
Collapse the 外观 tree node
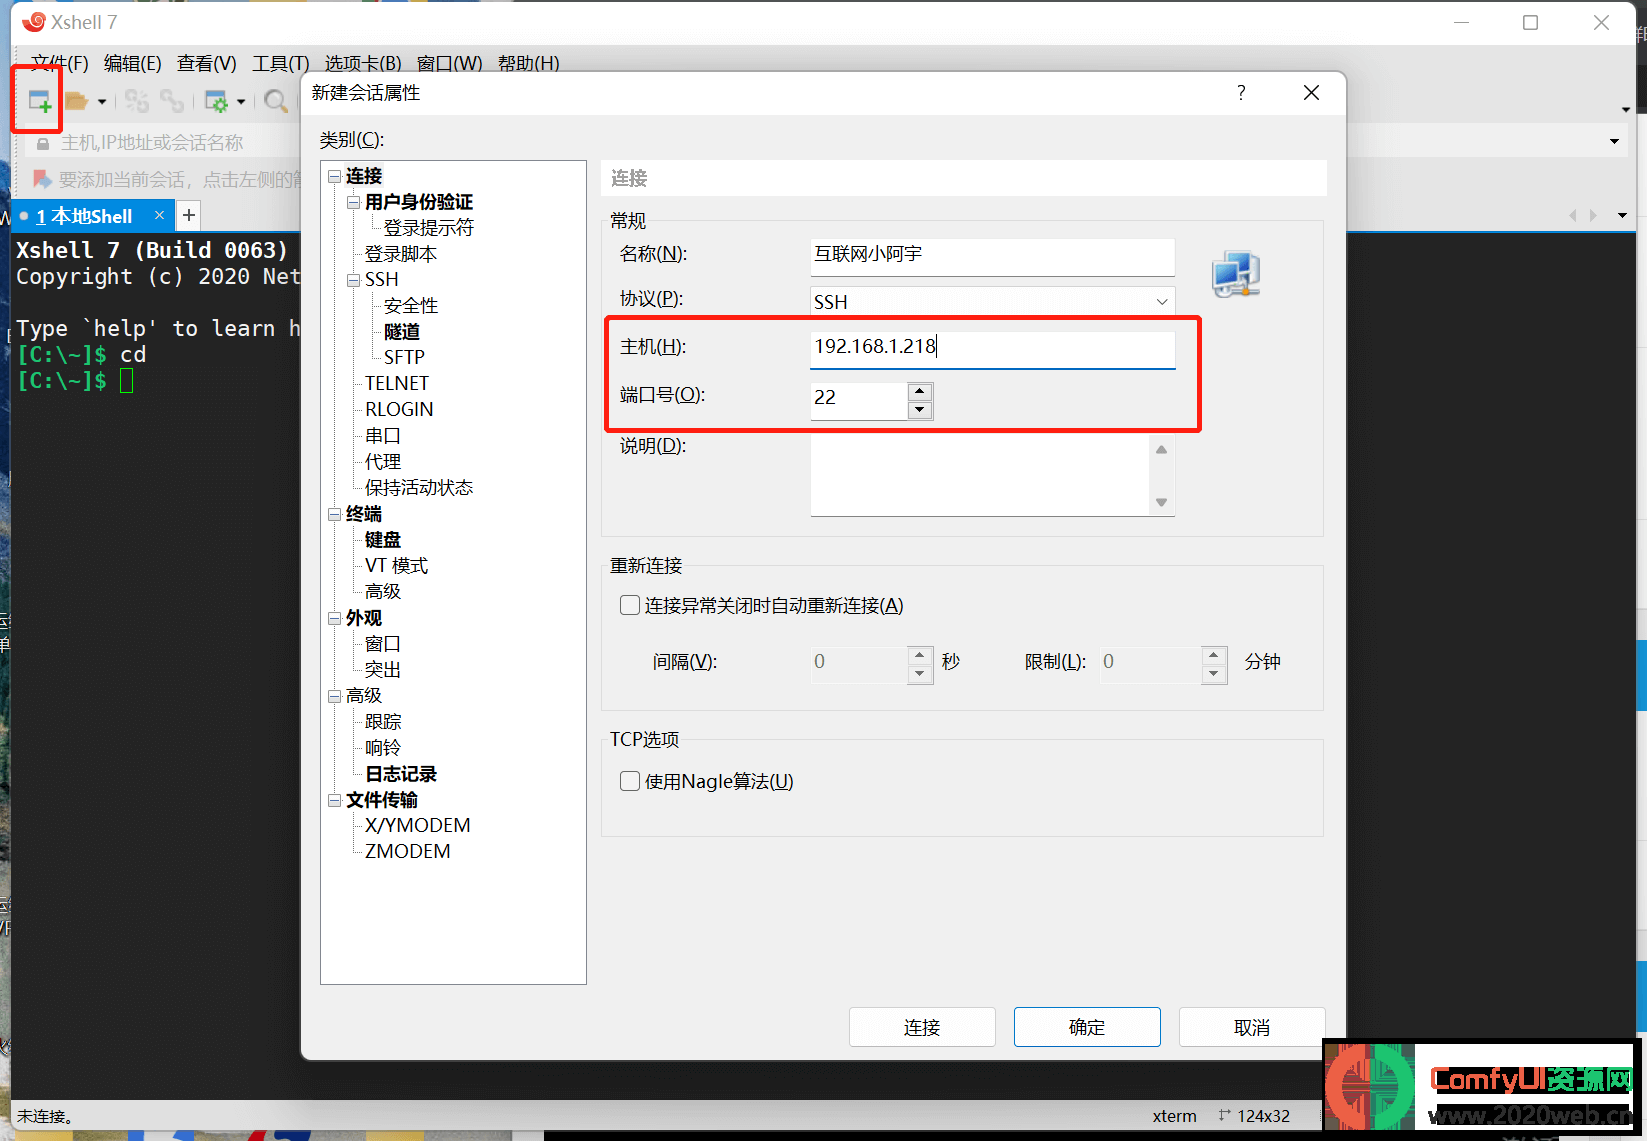334,618
